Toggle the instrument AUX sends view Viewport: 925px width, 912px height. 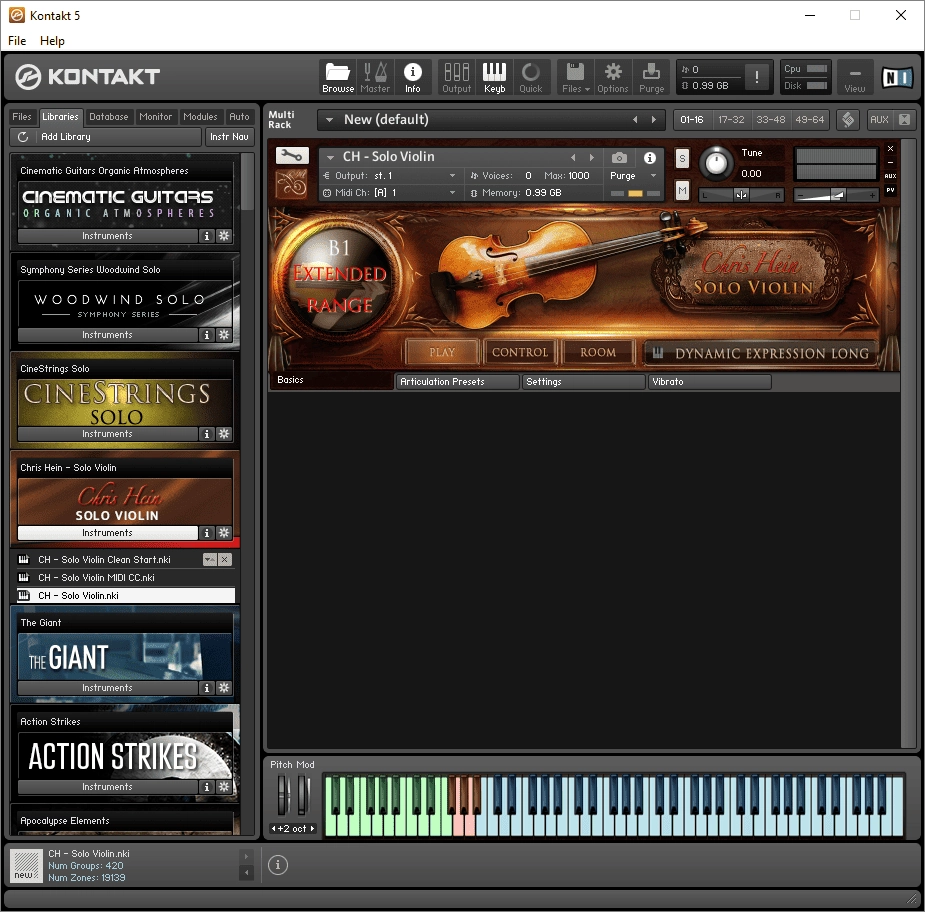pyautogui.click(x=890, y=176)
